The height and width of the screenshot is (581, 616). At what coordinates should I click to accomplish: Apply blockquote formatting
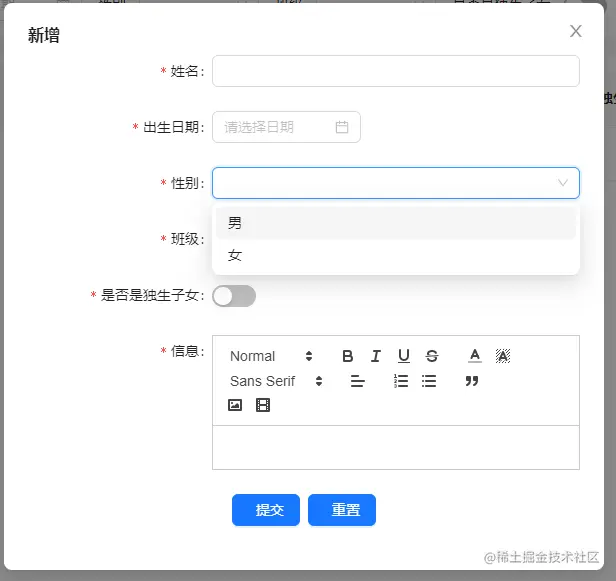[x=472, y=381]
